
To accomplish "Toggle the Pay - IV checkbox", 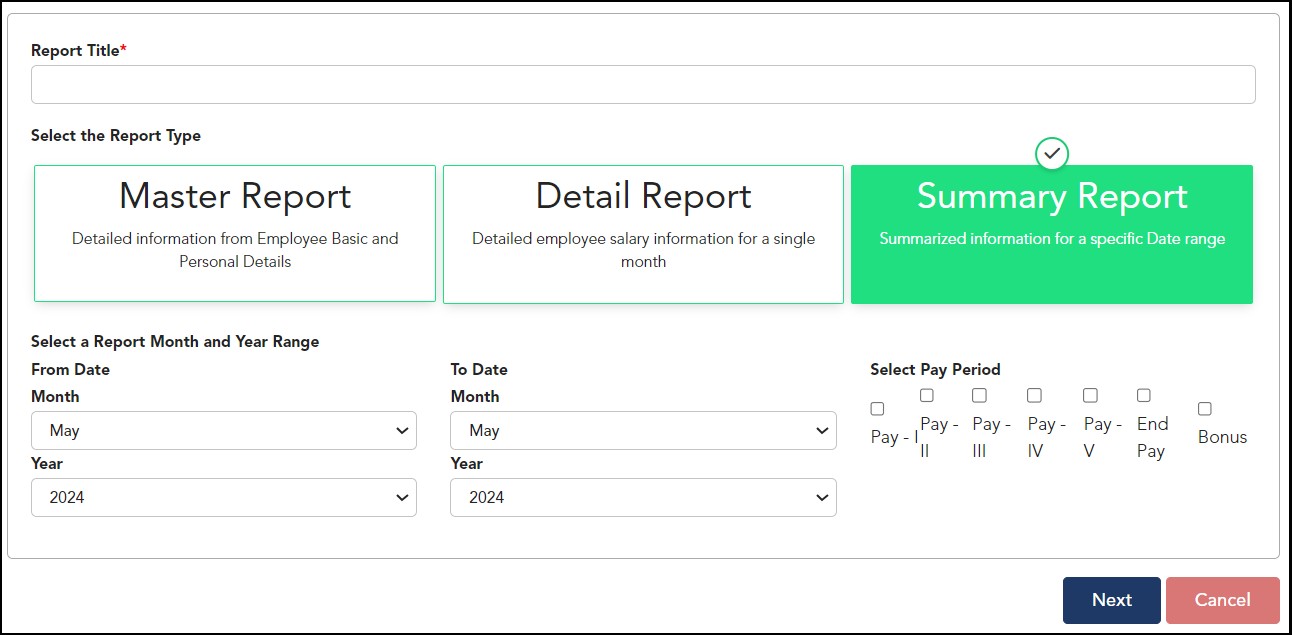I will pyautogui.click(x=1034, y=396).
